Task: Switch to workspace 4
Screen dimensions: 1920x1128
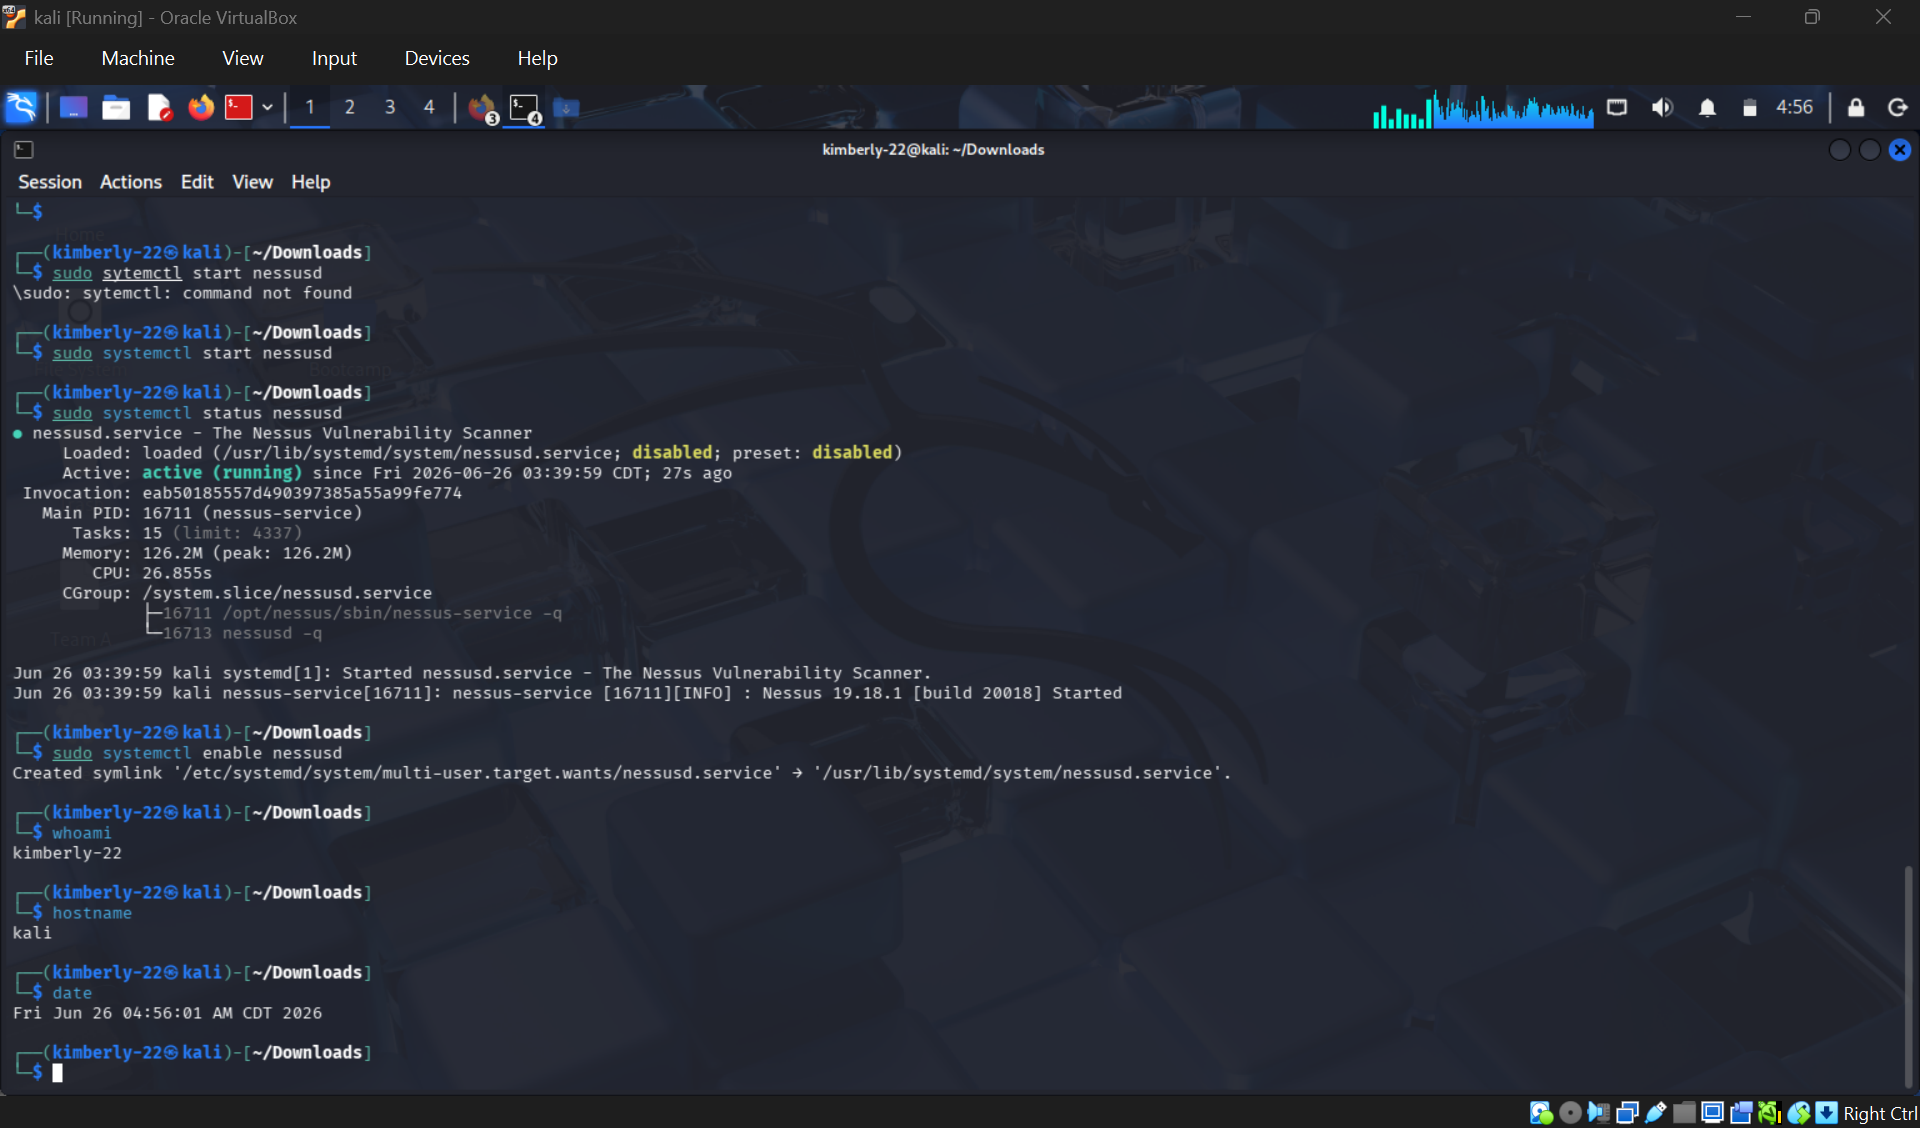Action: click(x=429, y=107)
